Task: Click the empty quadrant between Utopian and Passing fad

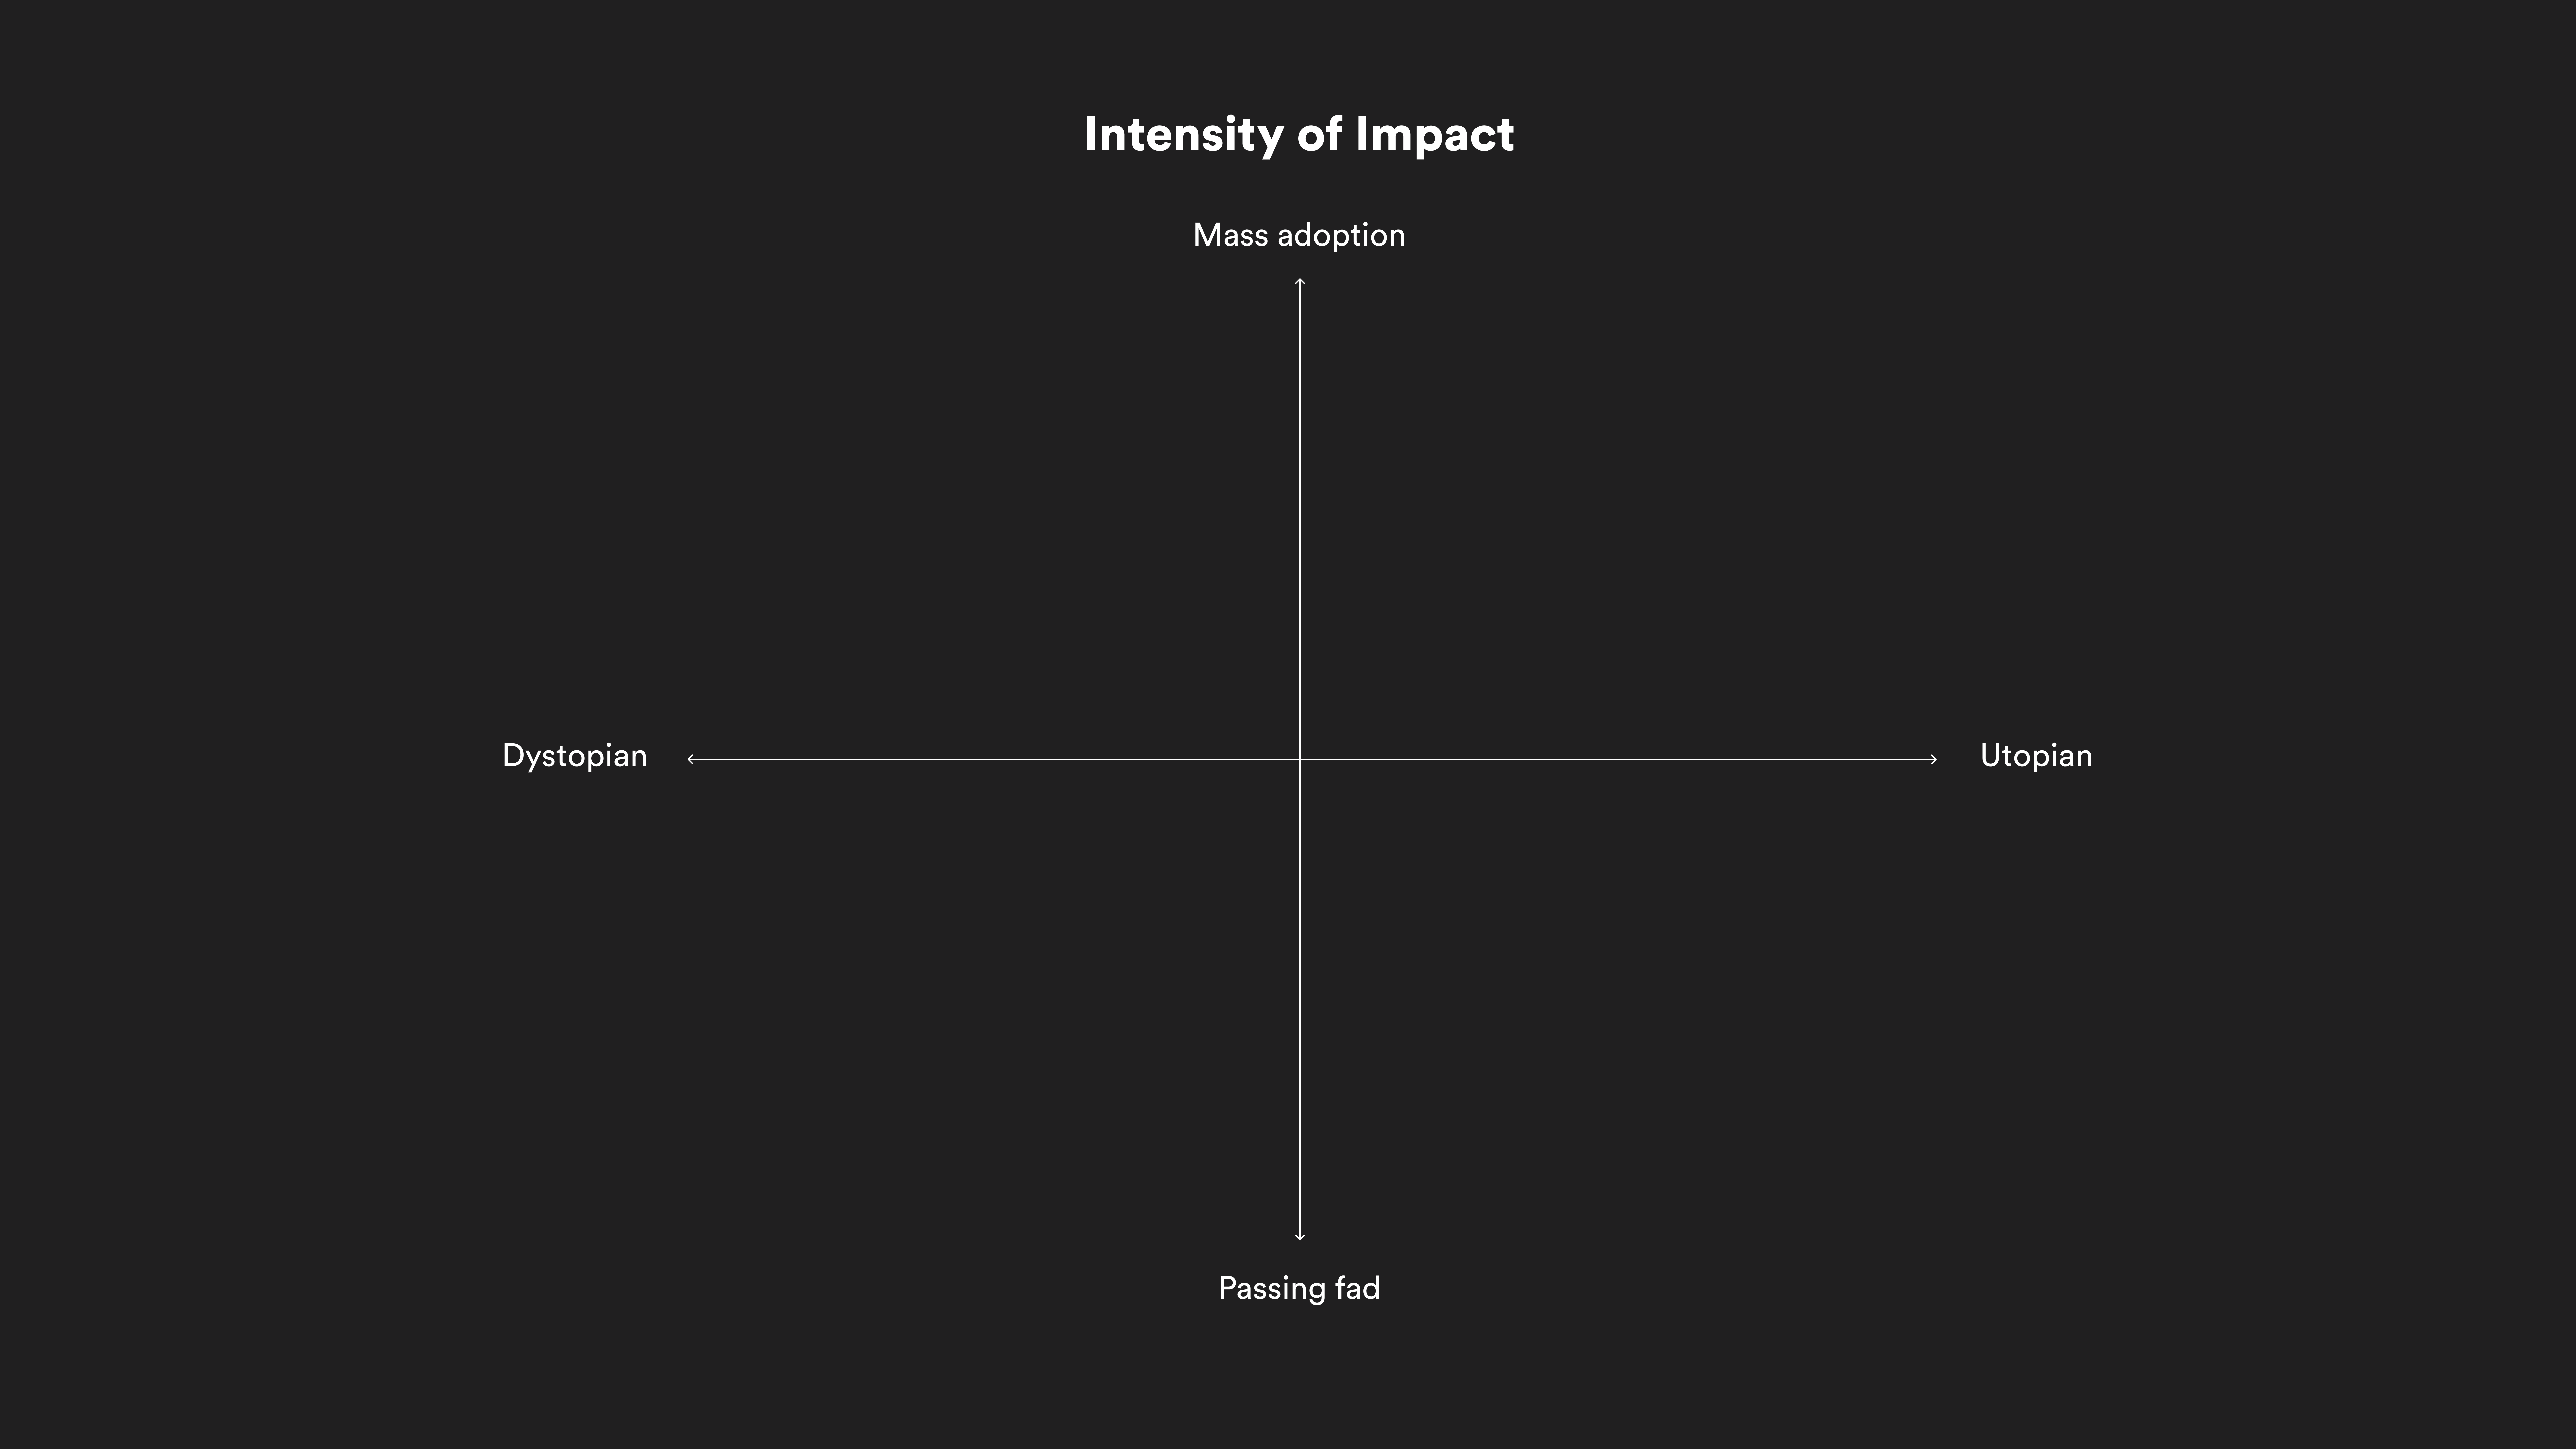Action: pyautogui.click(x=1618, y=998)
